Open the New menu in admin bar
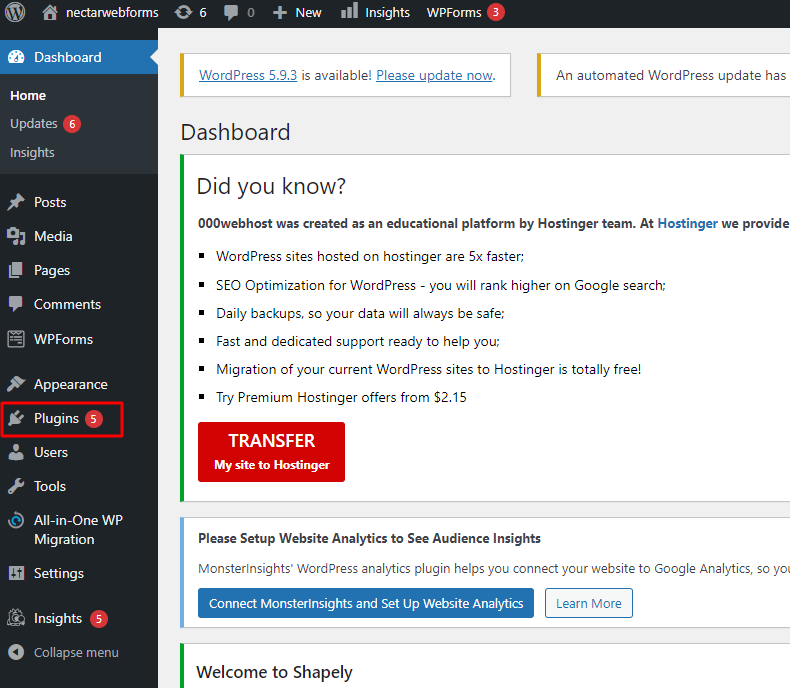 click(x=308, y=13)
